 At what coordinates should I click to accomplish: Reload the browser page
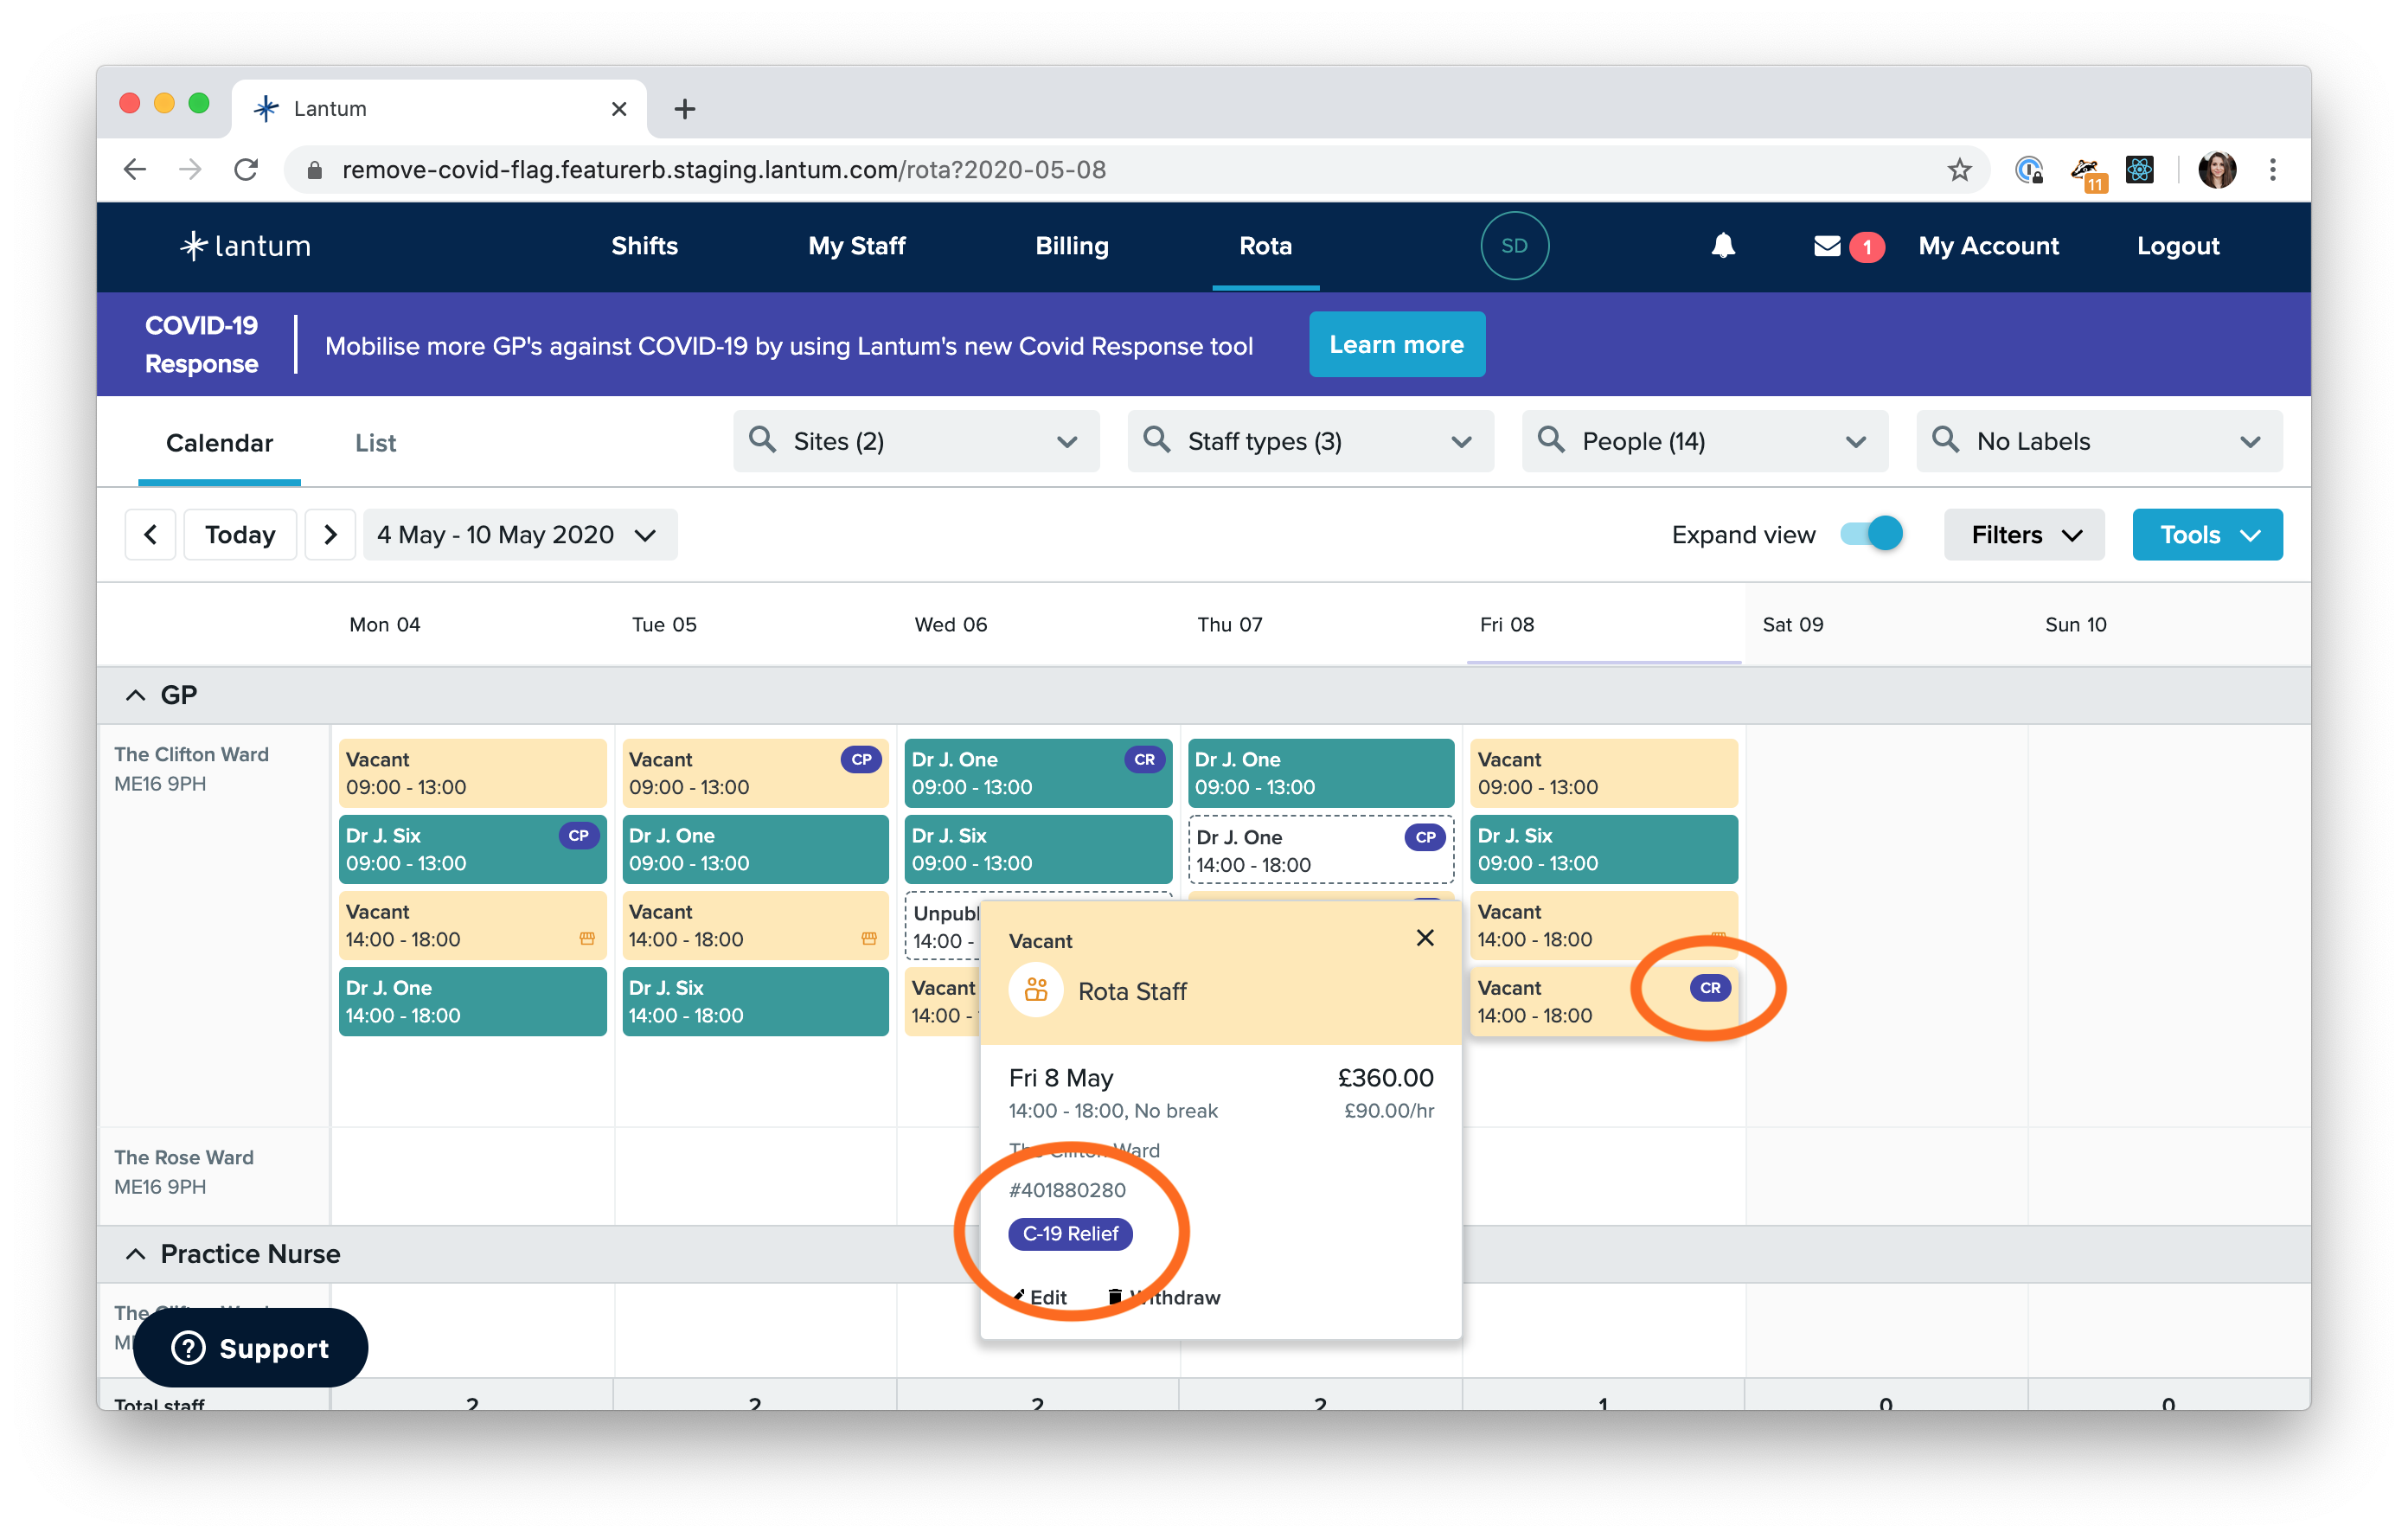pos(246,170)
